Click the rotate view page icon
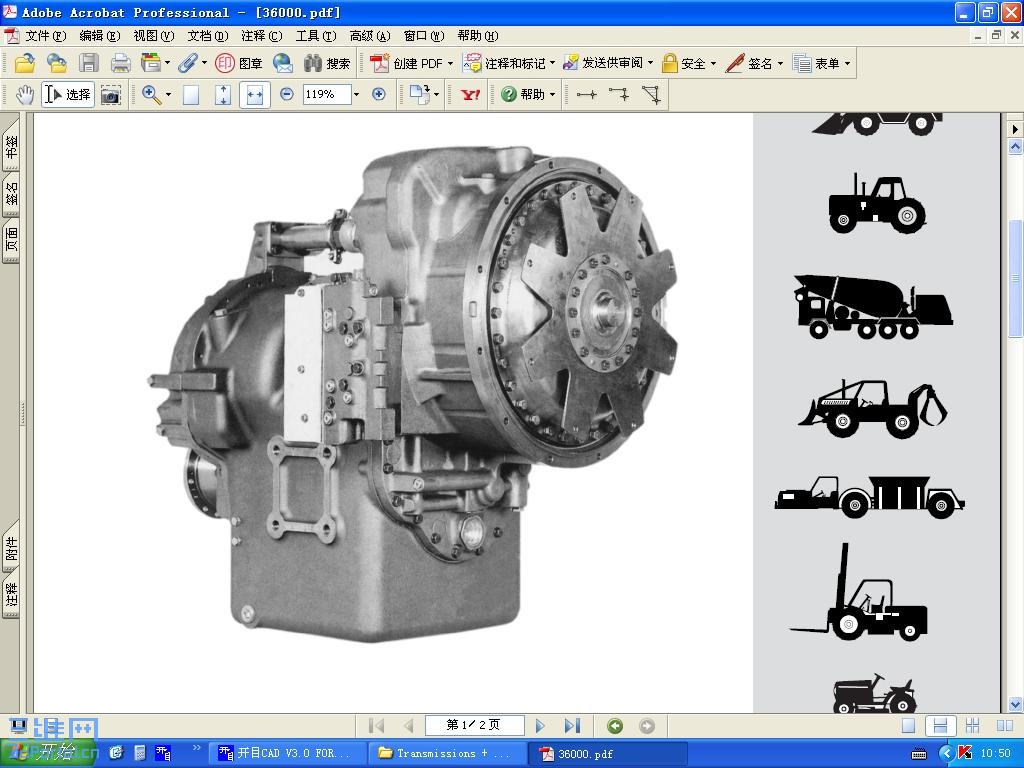The width and height of the screenshot is (1024, 768). click(419, 95)
